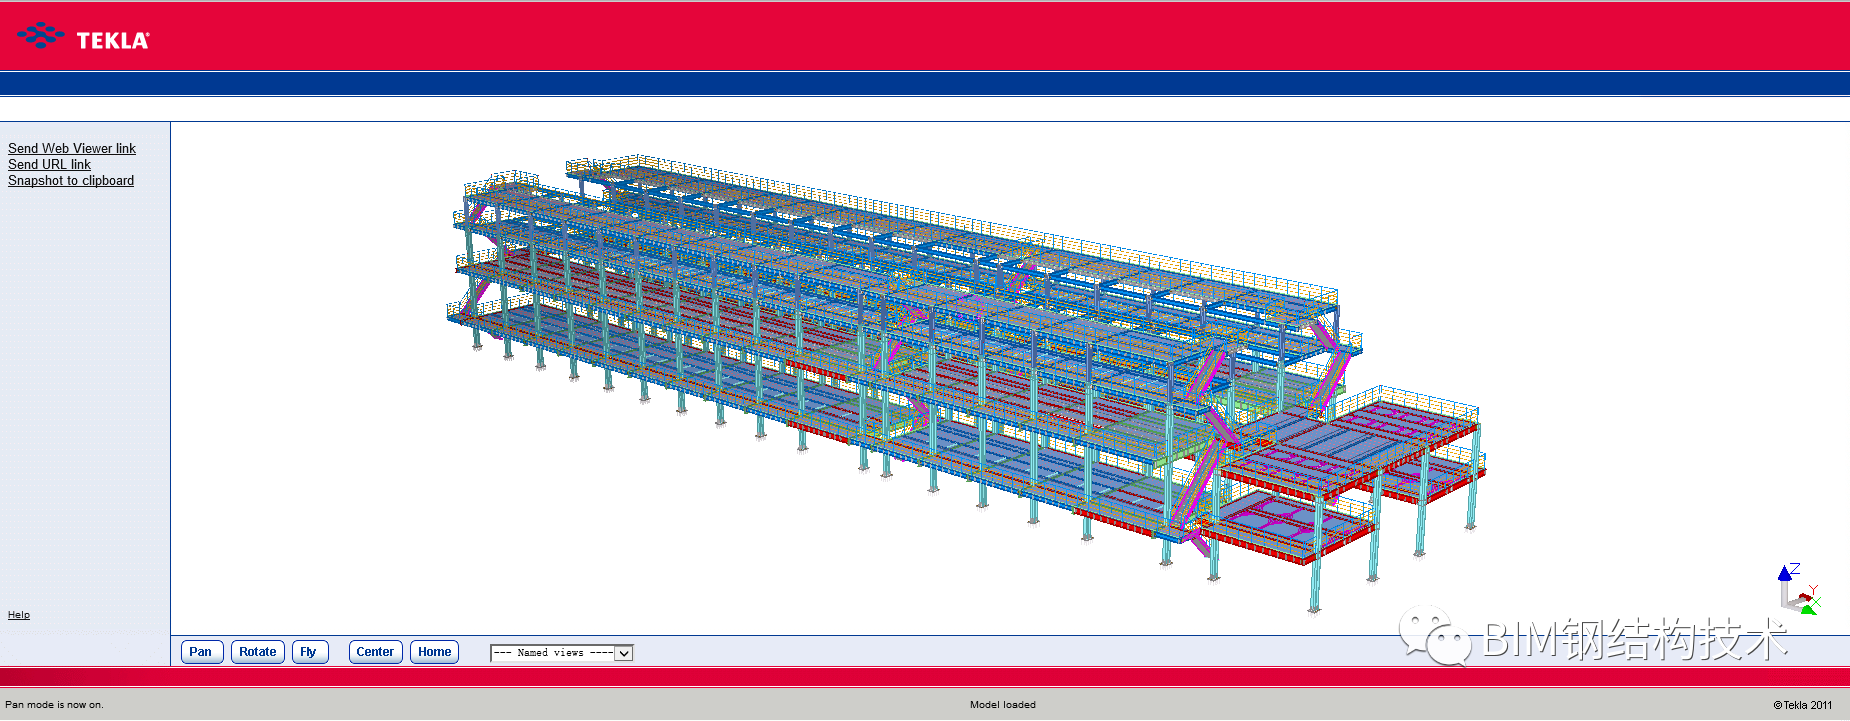
Task: Switch to Rotate mode
Action: pyautogui.click(x=258, y=652)
